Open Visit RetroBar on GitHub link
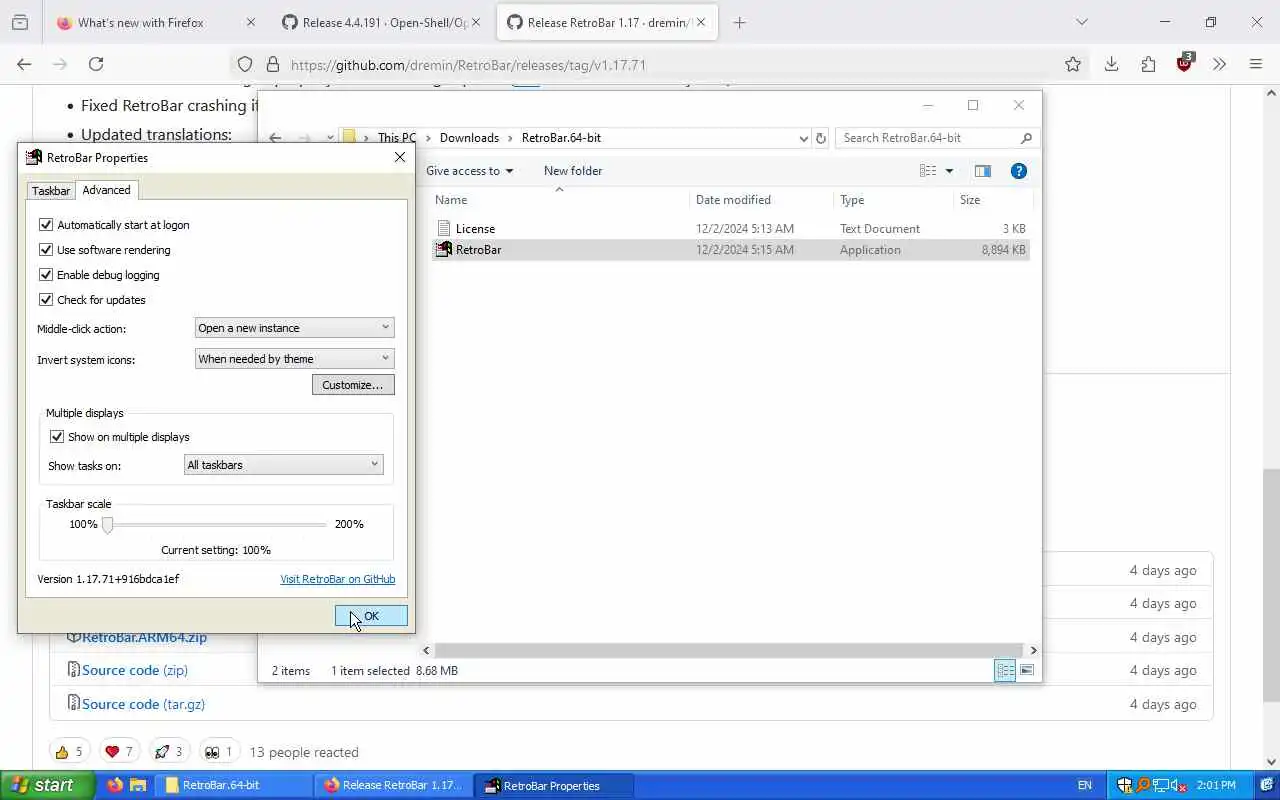This screenshot has width=1280, height=800. (337, 579)
